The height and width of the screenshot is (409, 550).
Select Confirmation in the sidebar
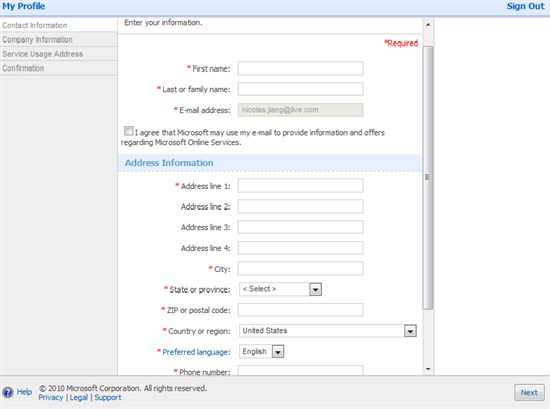[23, 68]
